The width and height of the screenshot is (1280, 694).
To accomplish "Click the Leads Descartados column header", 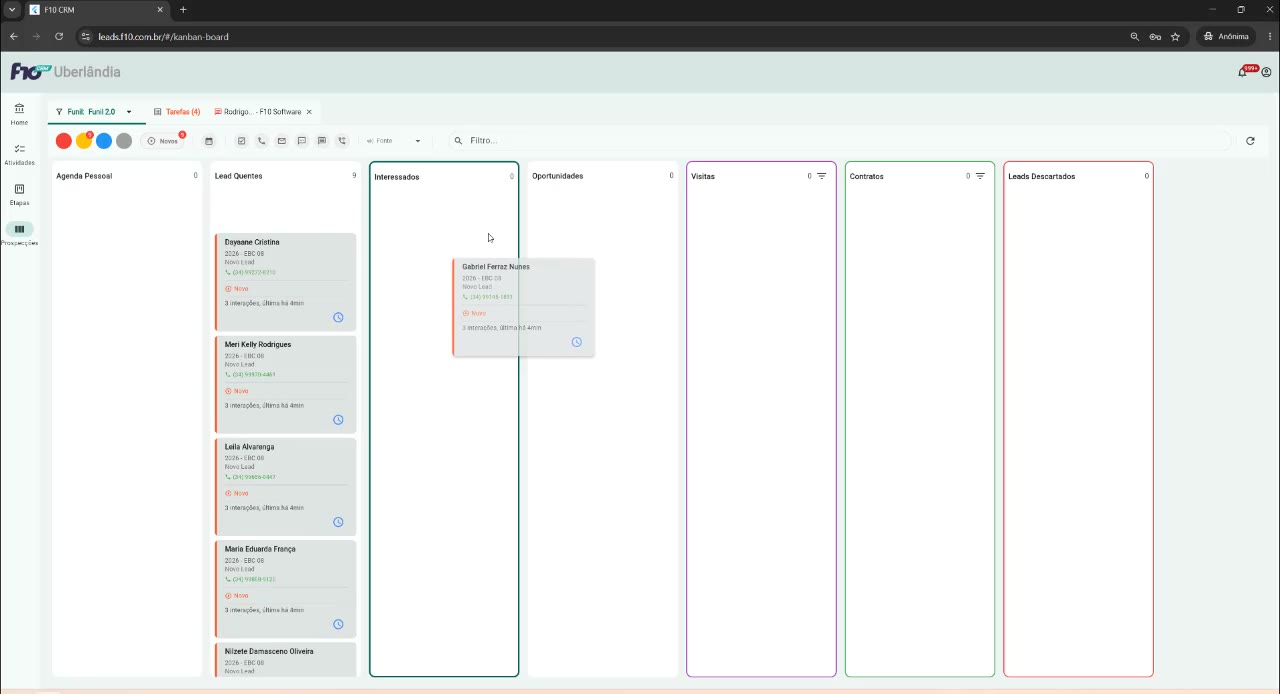I will point(1042,176).
